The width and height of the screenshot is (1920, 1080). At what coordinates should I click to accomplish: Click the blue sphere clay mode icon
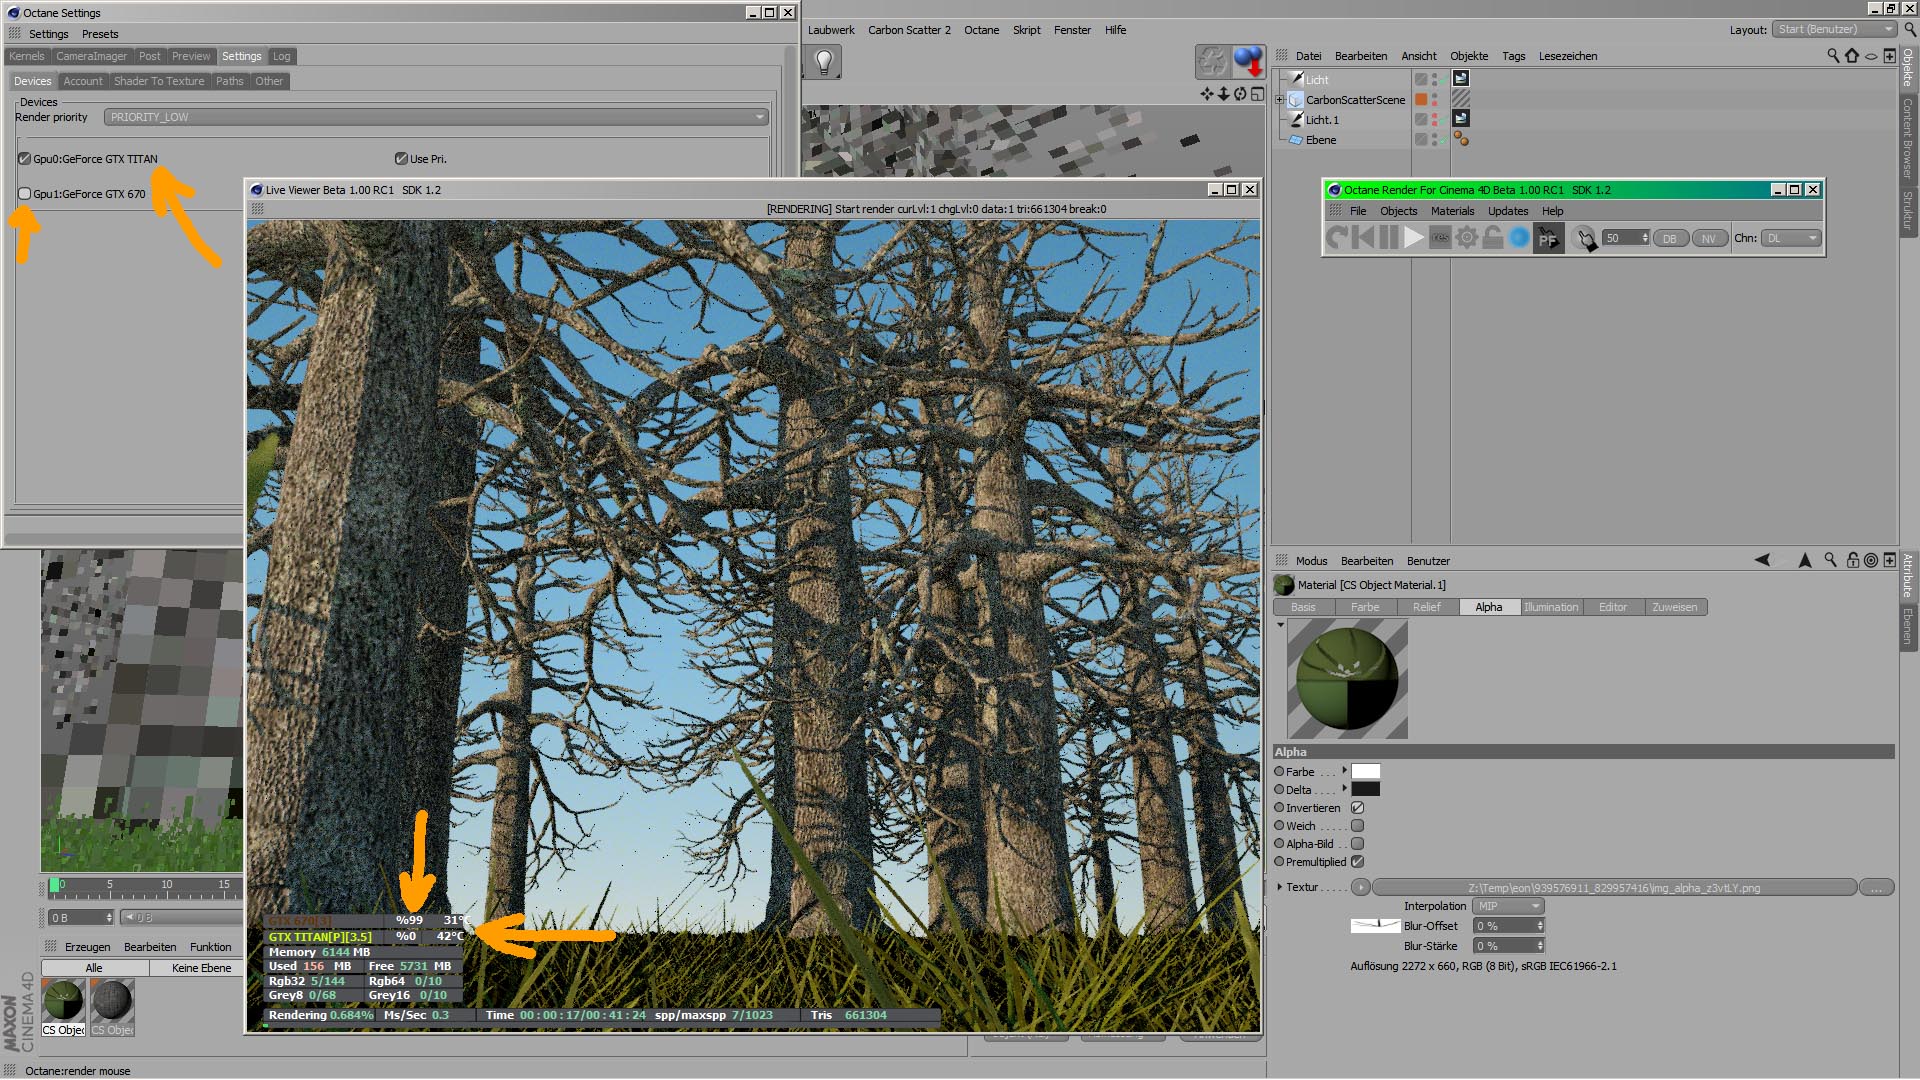pyautogui.click(x=1519, y=238)
